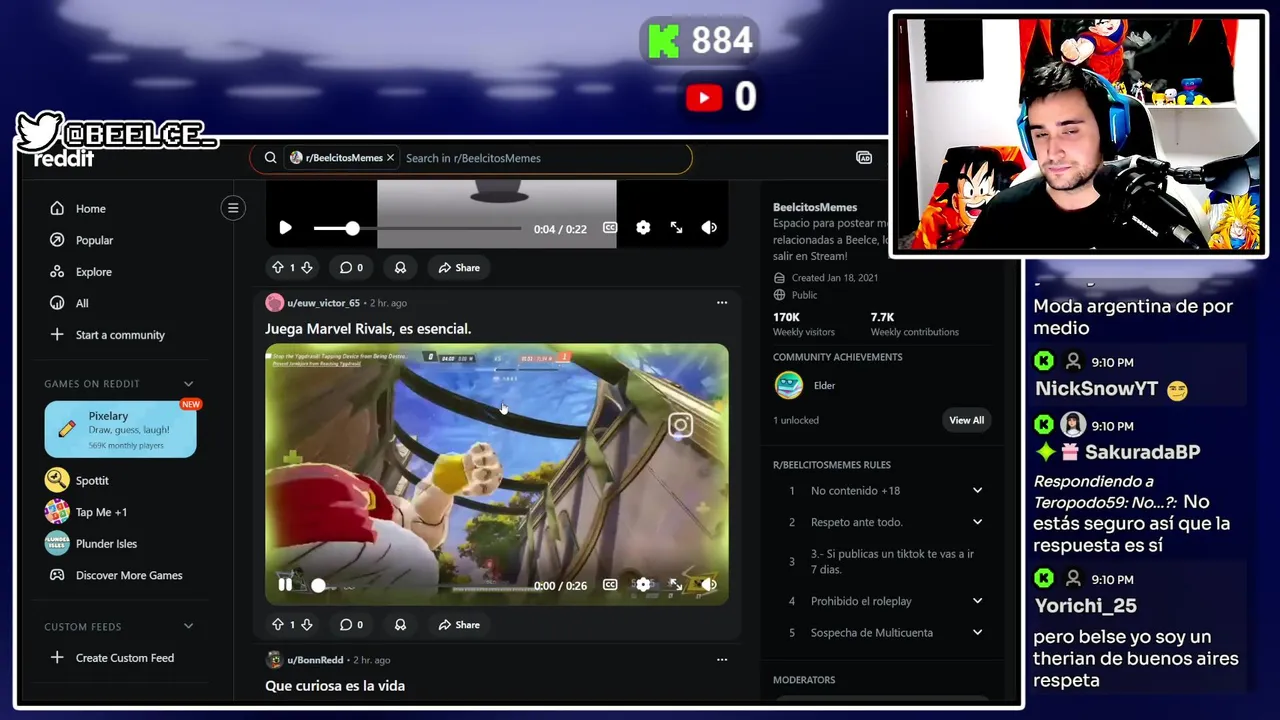Collapse the Custom Feeds section
Image resolution: width=1280 pixels, height=720 pixels.
click(188, 627)
